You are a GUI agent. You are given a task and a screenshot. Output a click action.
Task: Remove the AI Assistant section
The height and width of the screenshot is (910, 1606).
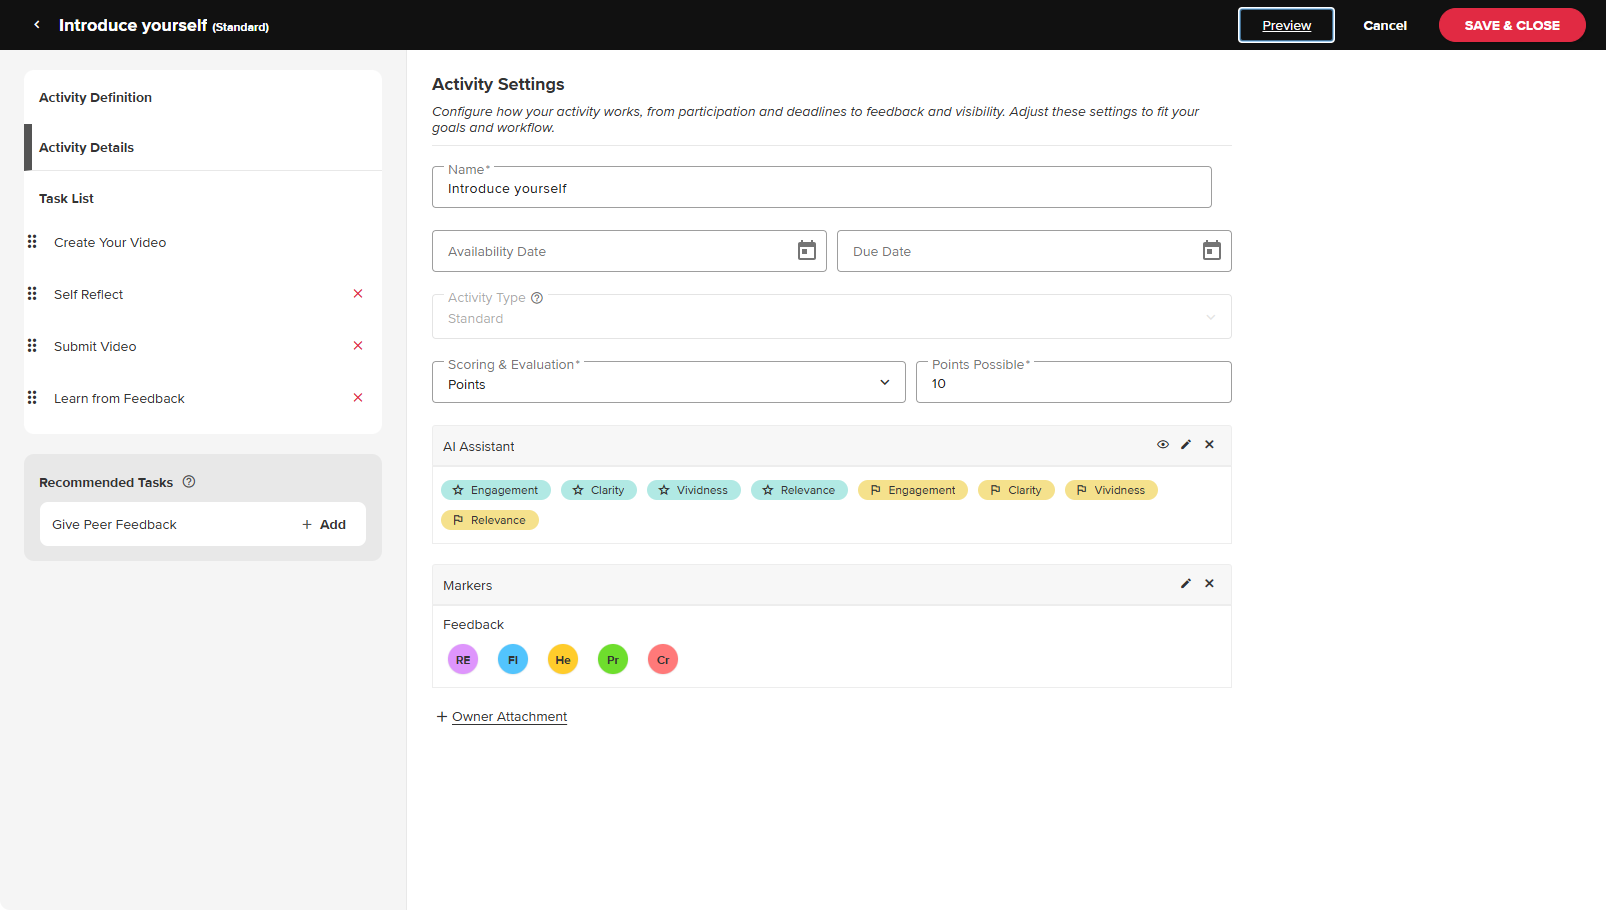point(1210,445)
